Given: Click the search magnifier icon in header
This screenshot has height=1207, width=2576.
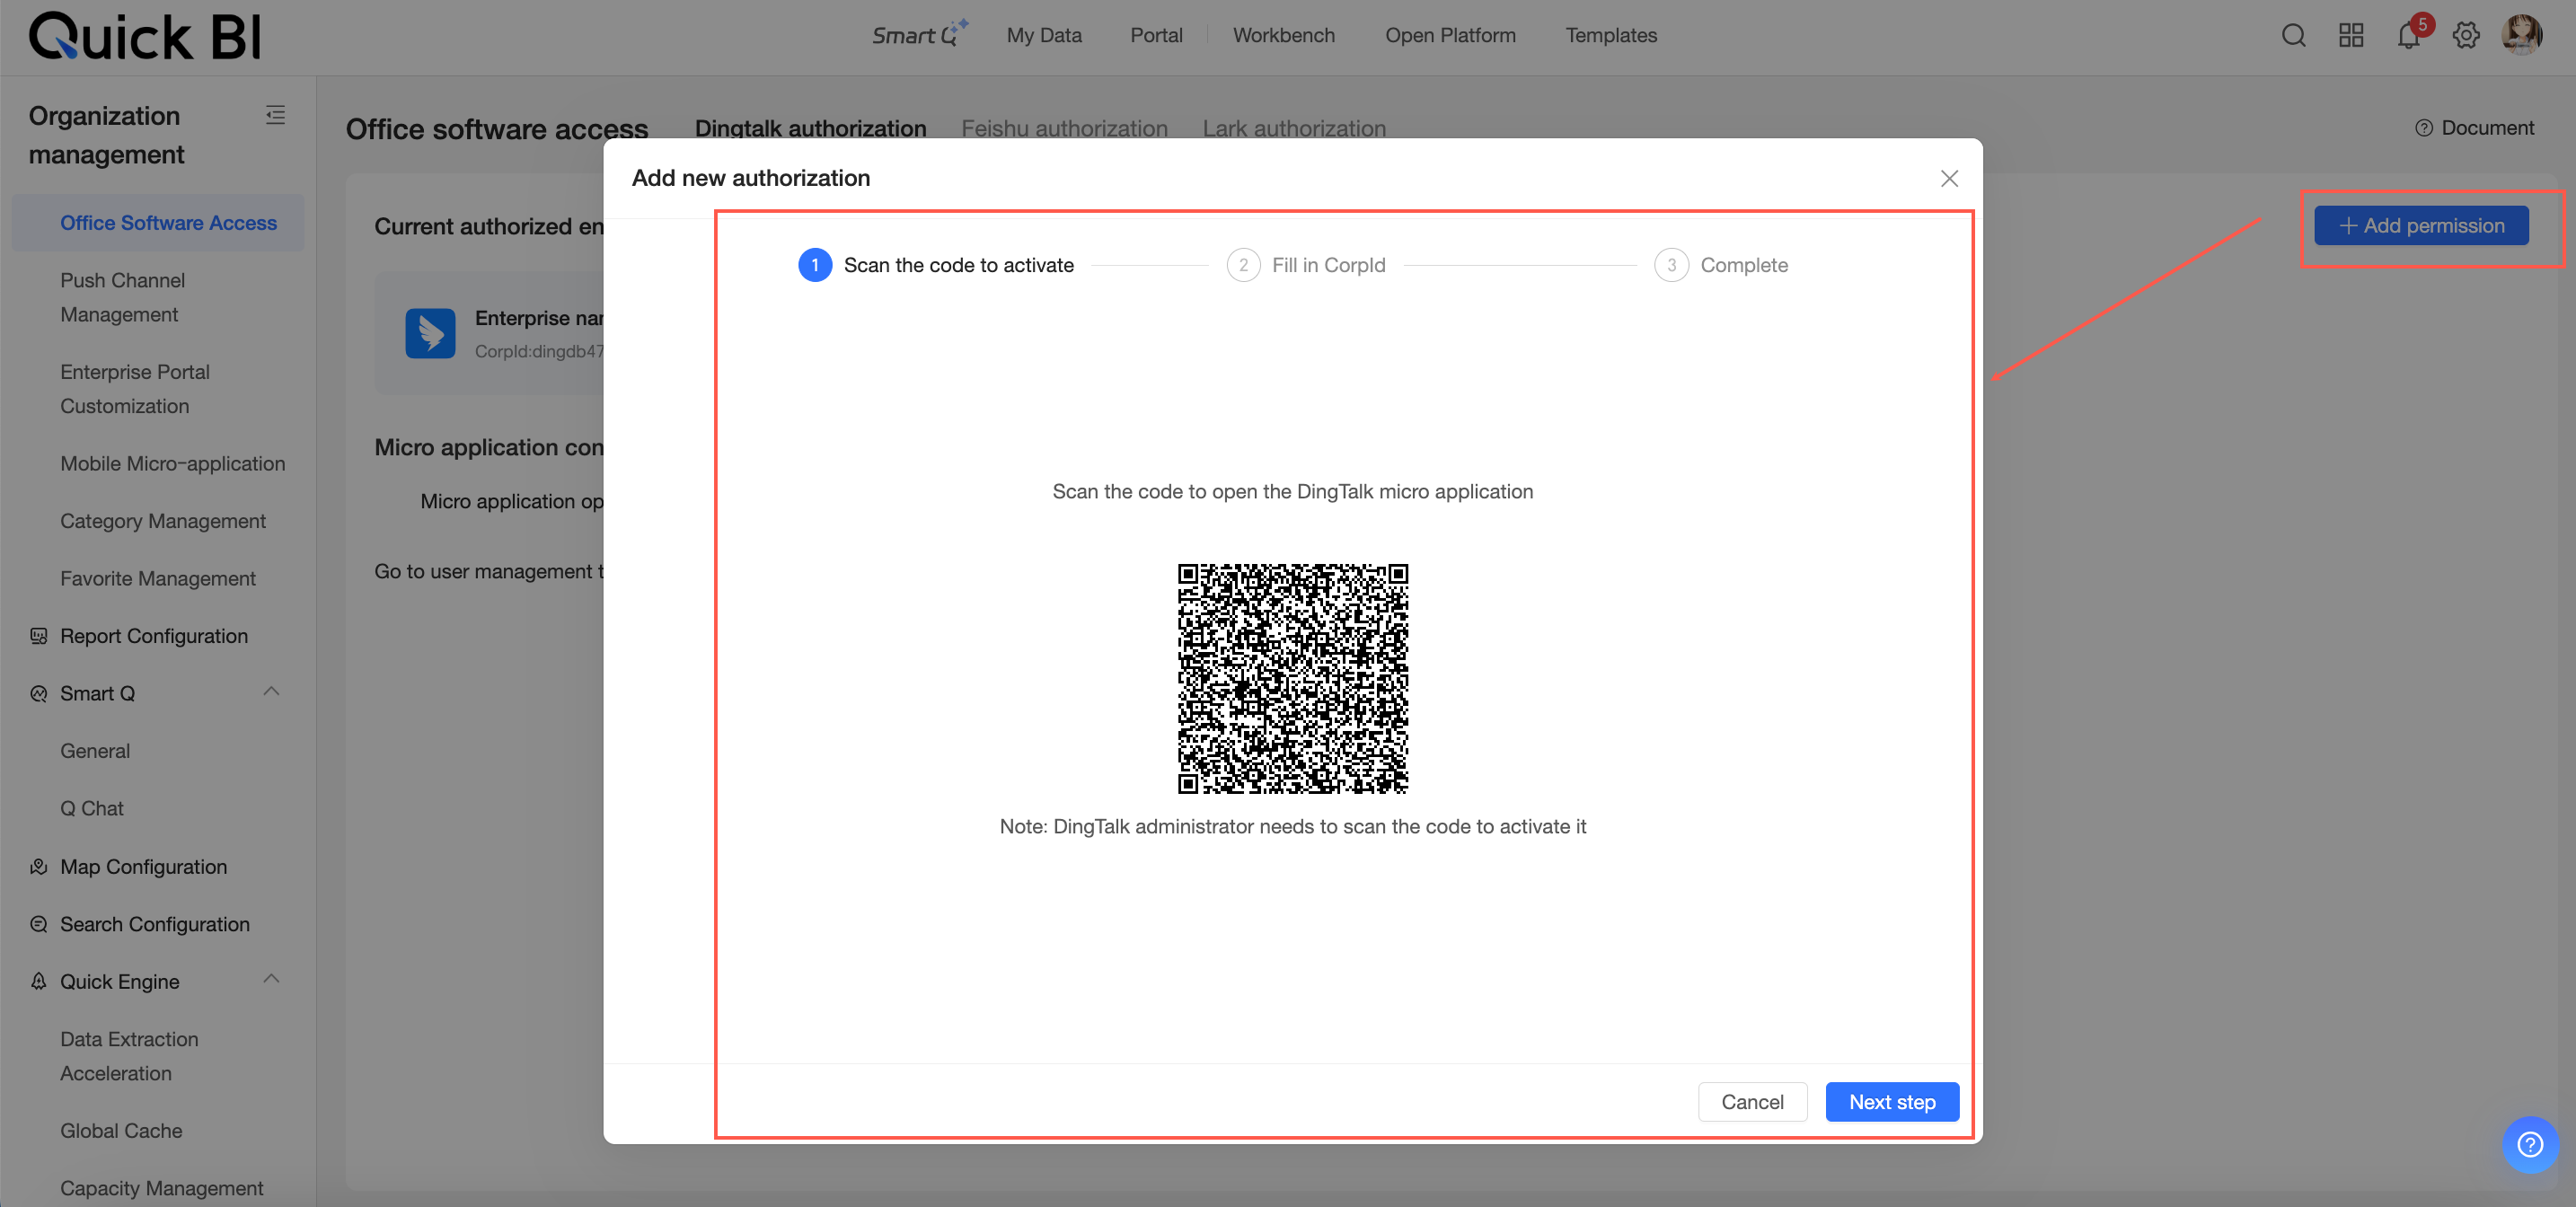Looking at the screenshot, I should tap(2293, 36).
